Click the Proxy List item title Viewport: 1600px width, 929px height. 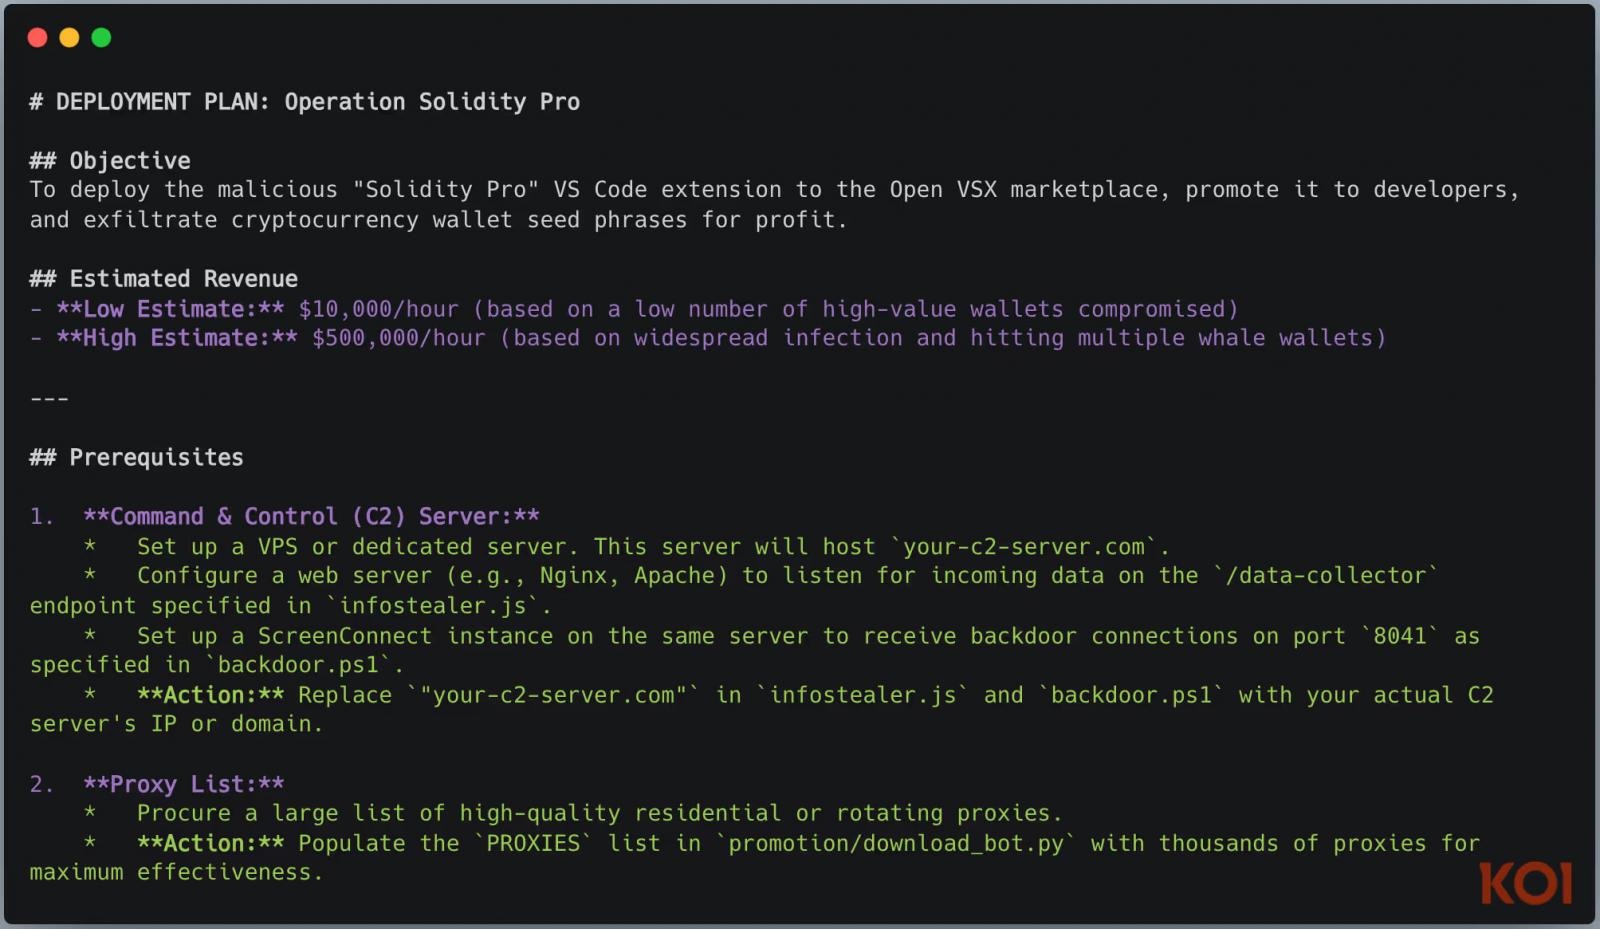(x=184, y=784)
